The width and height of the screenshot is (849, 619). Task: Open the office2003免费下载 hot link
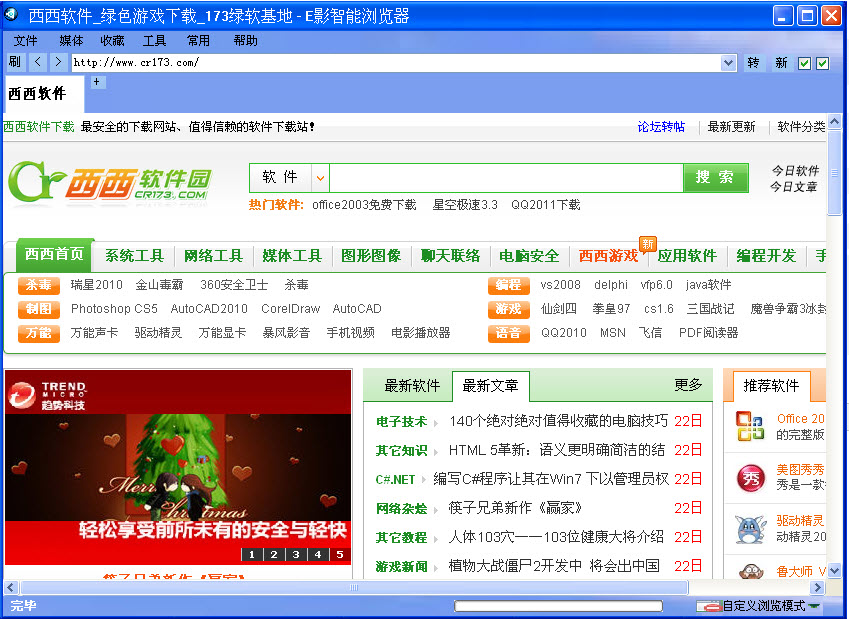[364, 205]
